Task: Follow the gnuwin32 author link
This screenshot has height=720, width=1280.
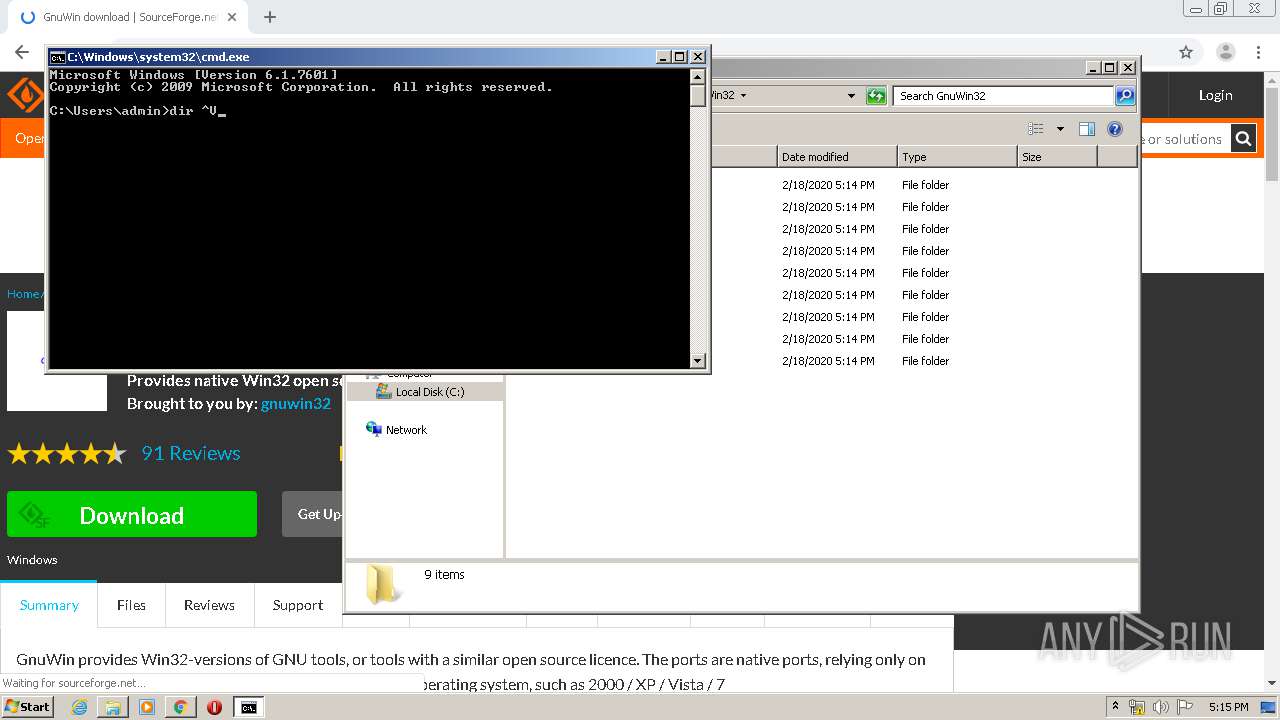Action: (296, 404)
